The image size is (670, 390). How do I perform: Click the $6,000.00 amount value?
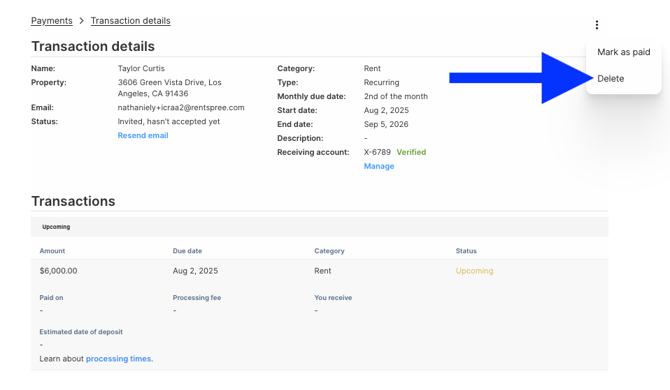pyautogui.click(x=58, y=271)
